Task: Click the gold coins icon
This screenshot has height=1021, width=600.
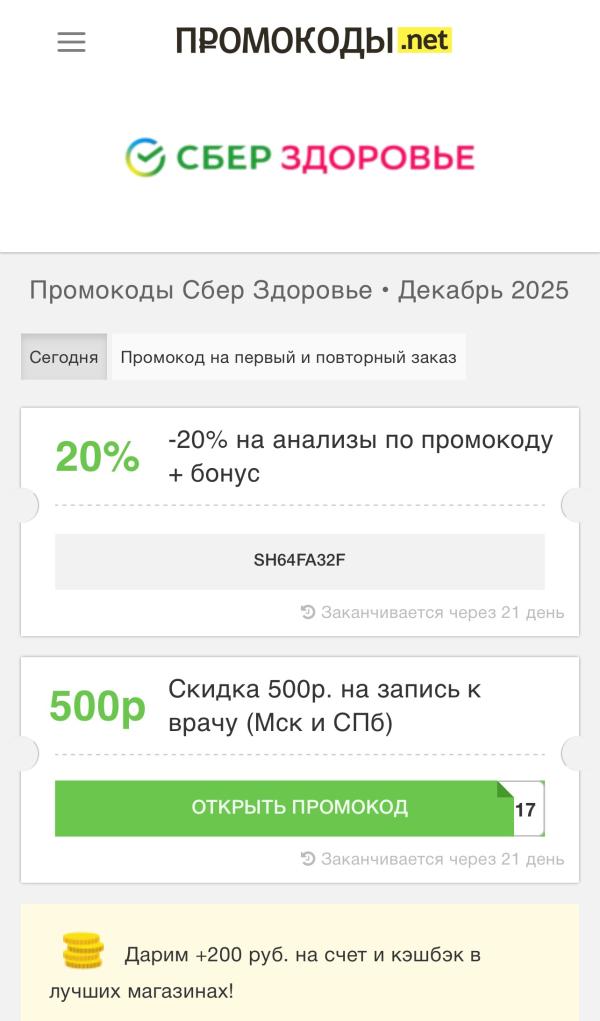Action: pos(83,951)
